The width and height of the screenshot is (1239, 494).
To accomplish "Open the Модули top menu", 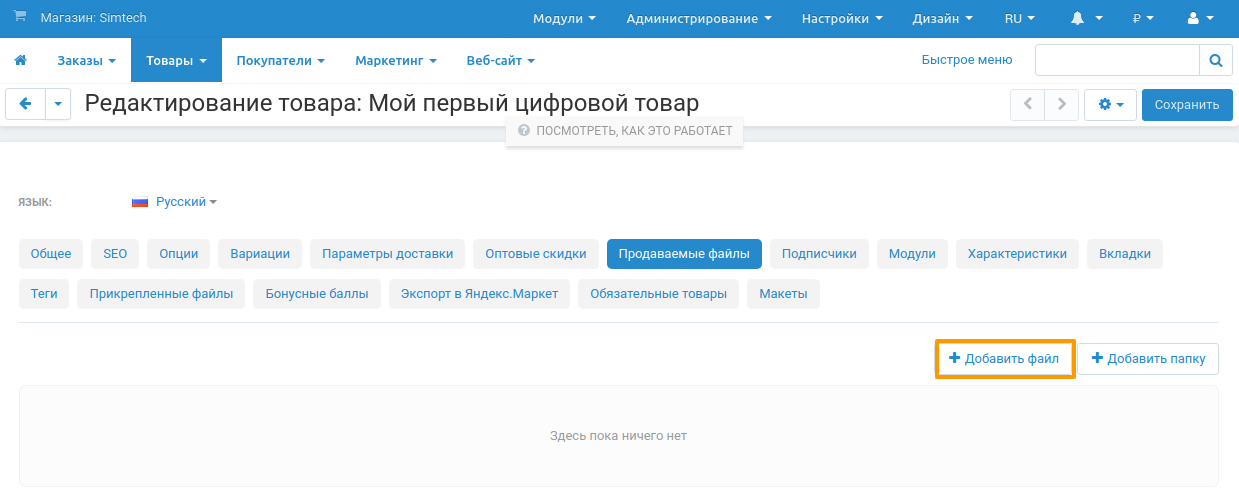I will coord(564,19).
